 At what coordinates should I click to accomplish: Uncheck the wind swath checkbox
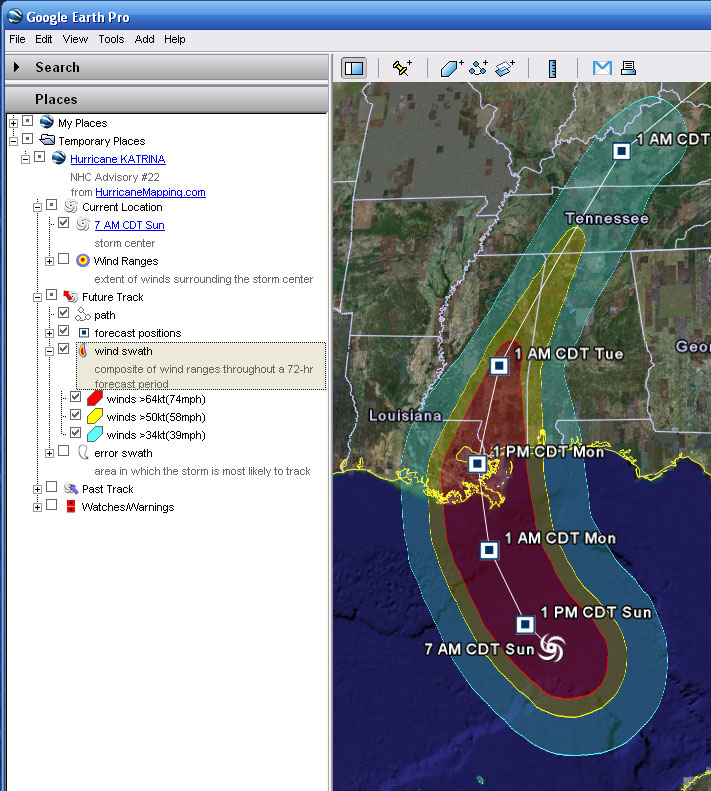click(x=64, y=349)
